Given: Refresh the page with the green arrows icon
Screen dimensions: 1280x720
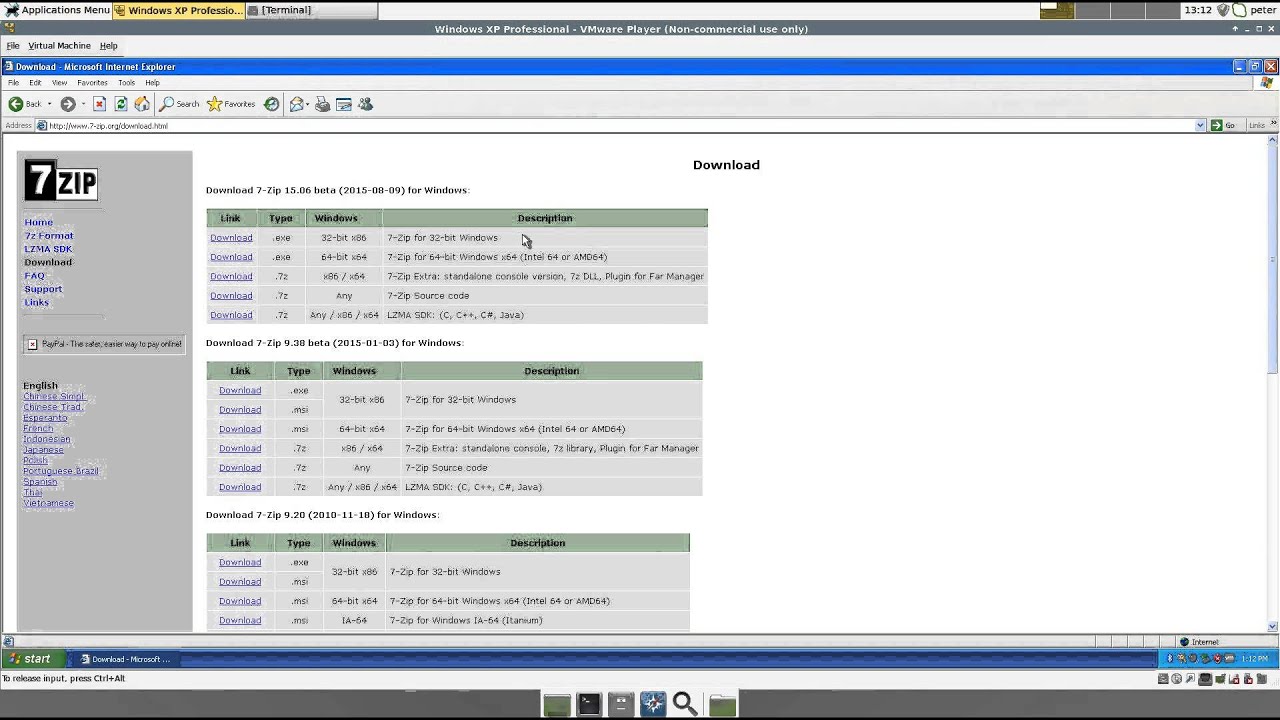Looking at the screenshot, I should (121, 104).
